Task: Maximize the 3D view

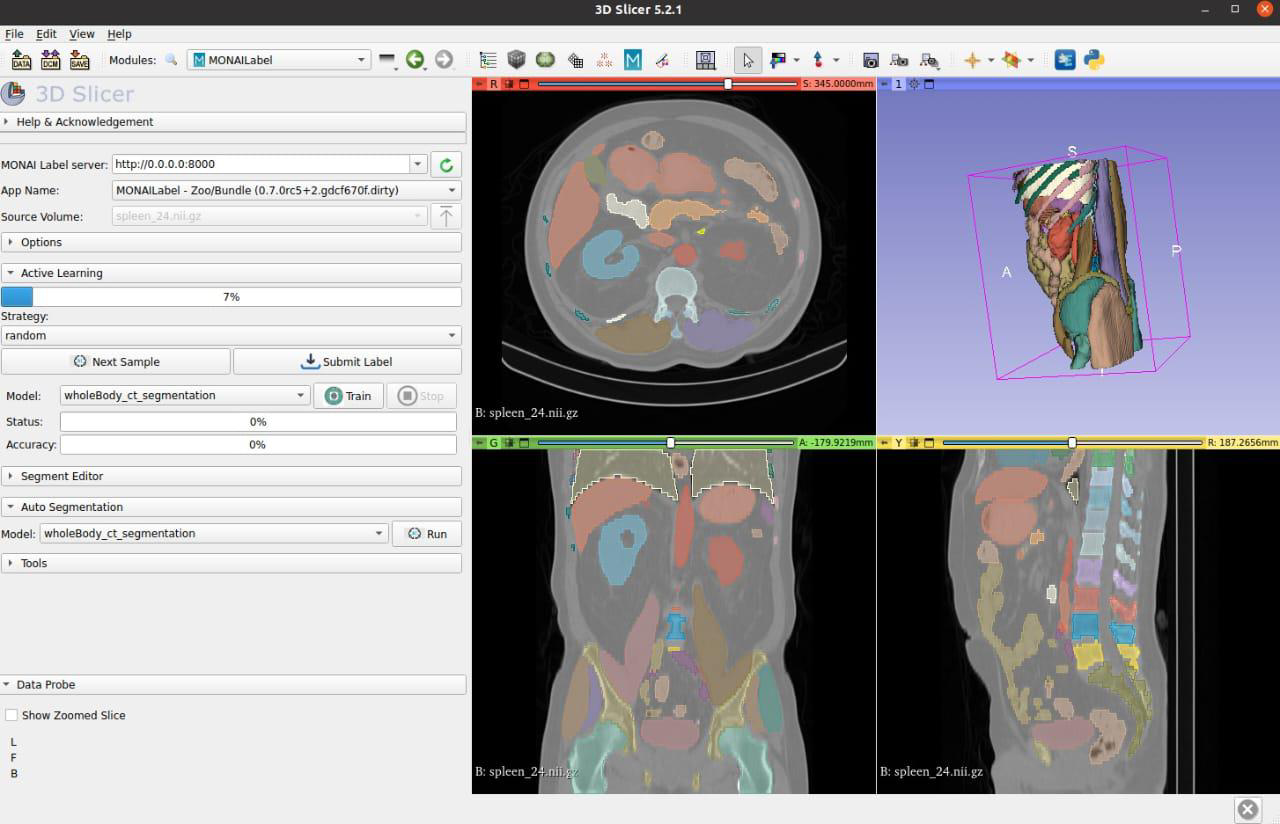Action: pos(929,84)
